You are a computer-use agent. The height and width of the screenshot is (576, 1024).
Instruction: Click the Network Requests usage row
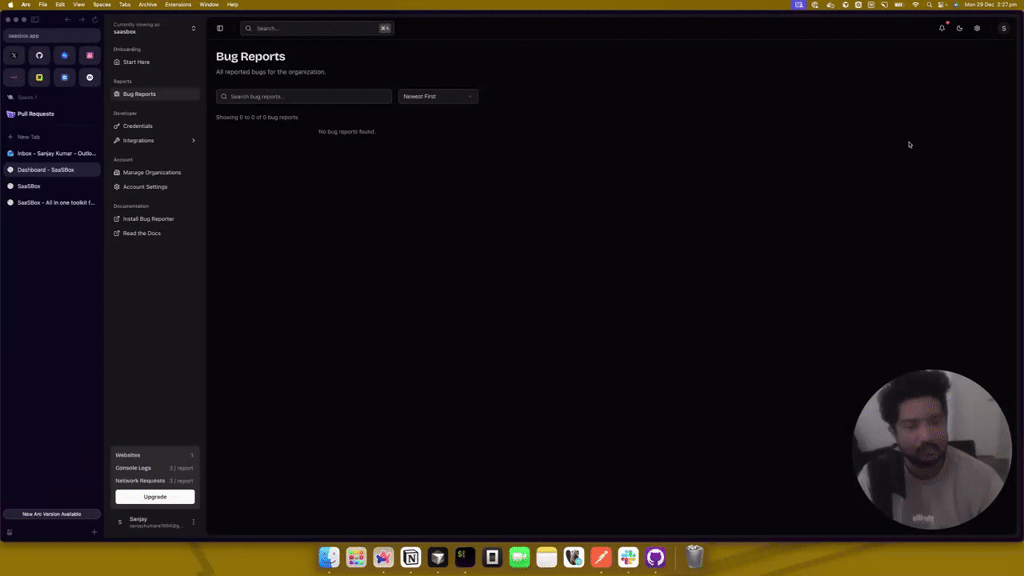click(x=155, y=481)
